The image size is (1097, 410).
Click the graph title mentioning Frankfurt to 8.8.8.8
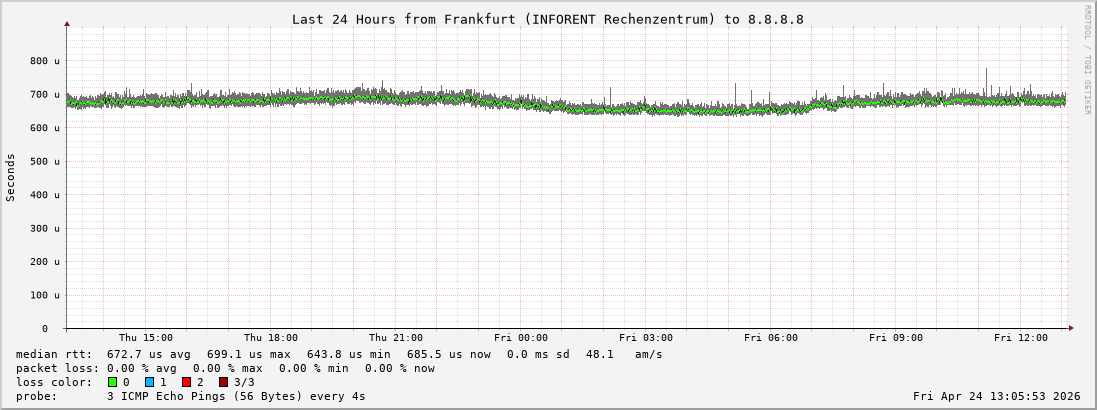[x=547, y=19]
